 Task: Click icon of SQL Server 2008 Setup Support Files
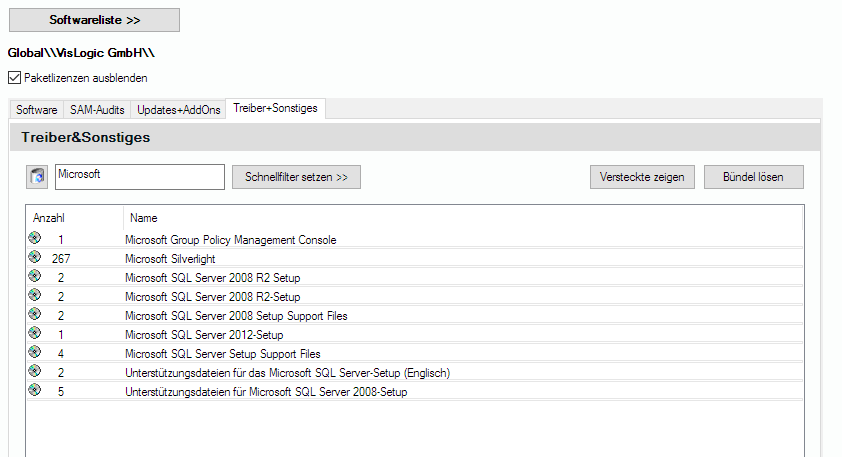point(35,314)
